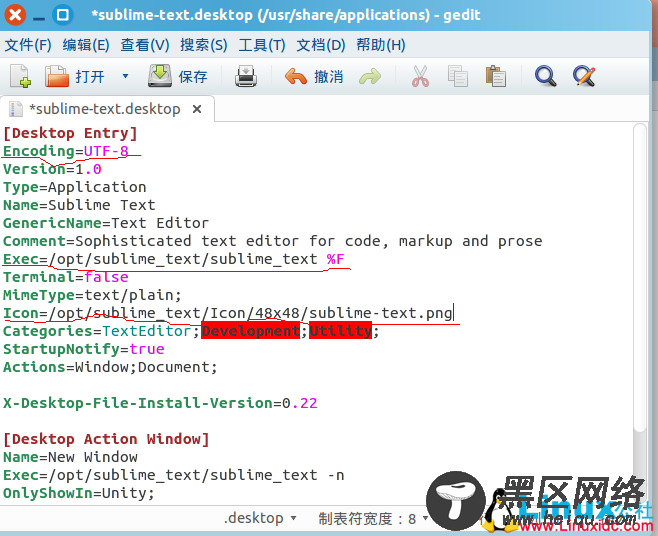The height and width of the screenshot is (536, 658).
Task: Click the Type=Application line
Action: tap(75, 187)
